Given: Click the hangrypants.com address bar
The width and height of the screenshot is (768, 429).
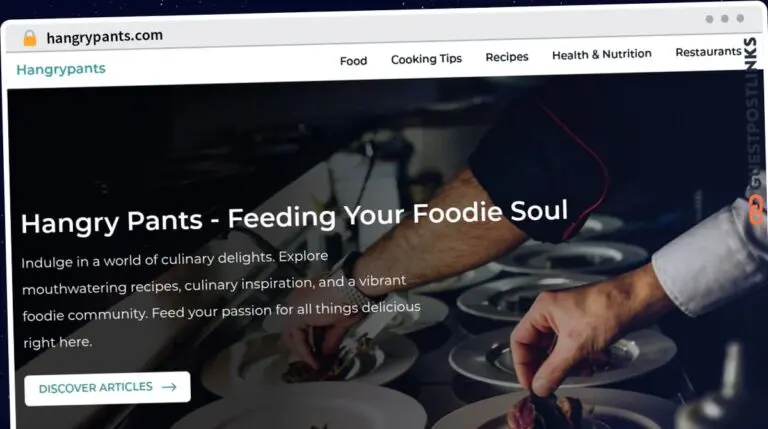Looking at the screenshot, I should tap(104, 37).
